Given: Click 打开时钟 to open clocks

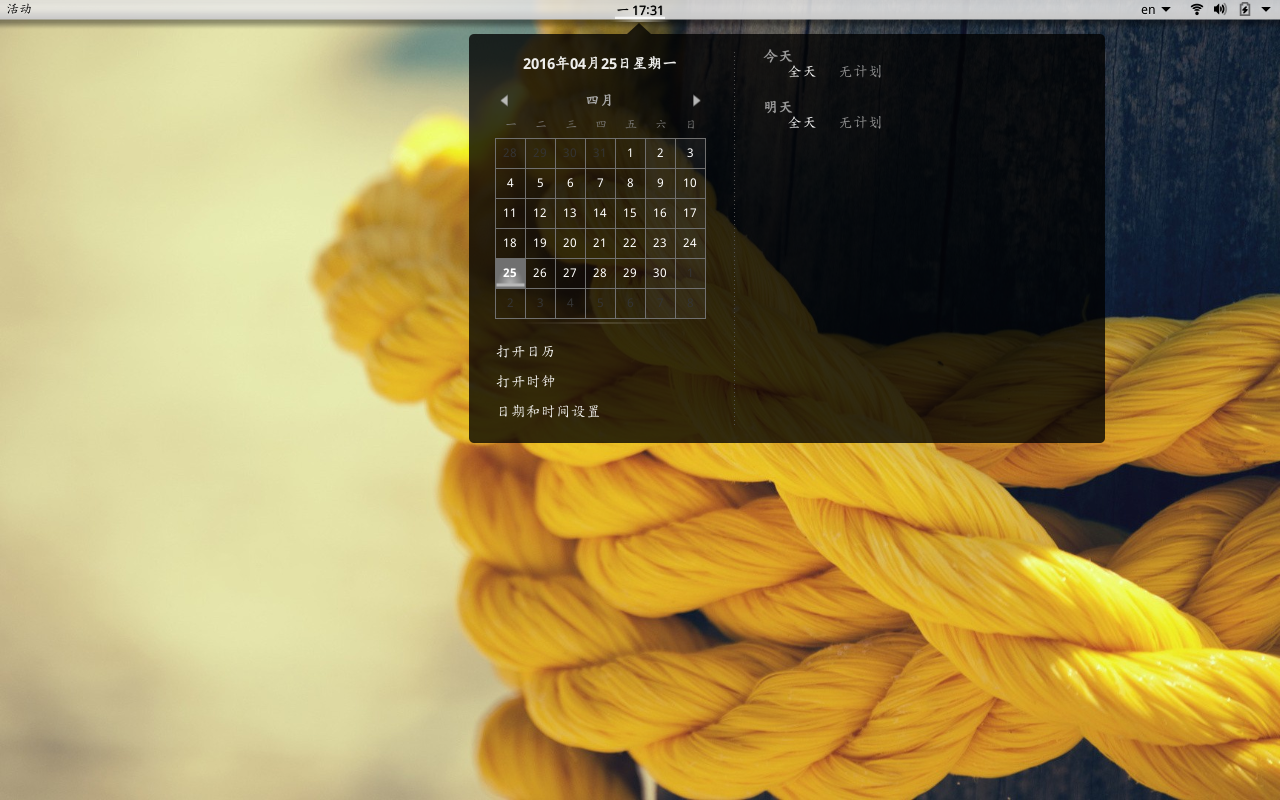Looking at the screenshot, I should point(526,382).
